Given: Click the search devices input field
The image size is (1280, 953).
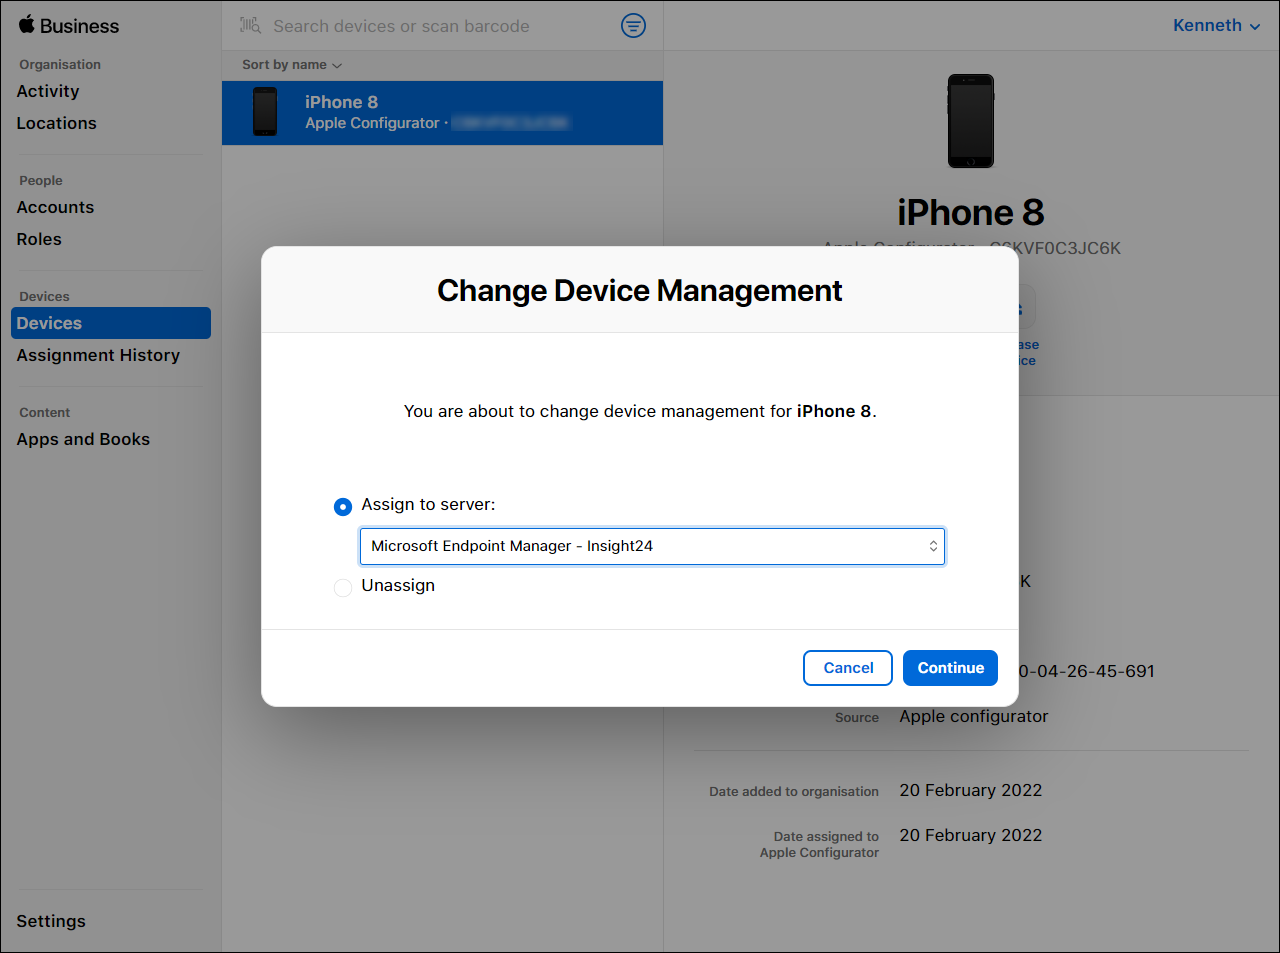Looking at the screenshot, I should [401, 26].
